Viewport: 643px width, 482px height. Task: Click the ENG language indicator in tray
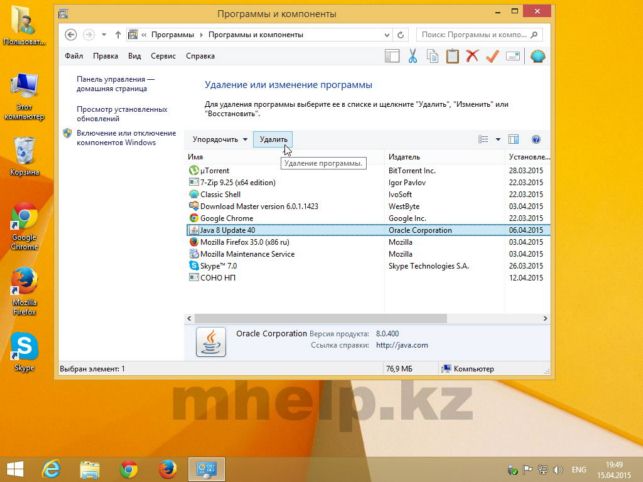(579, 470)
